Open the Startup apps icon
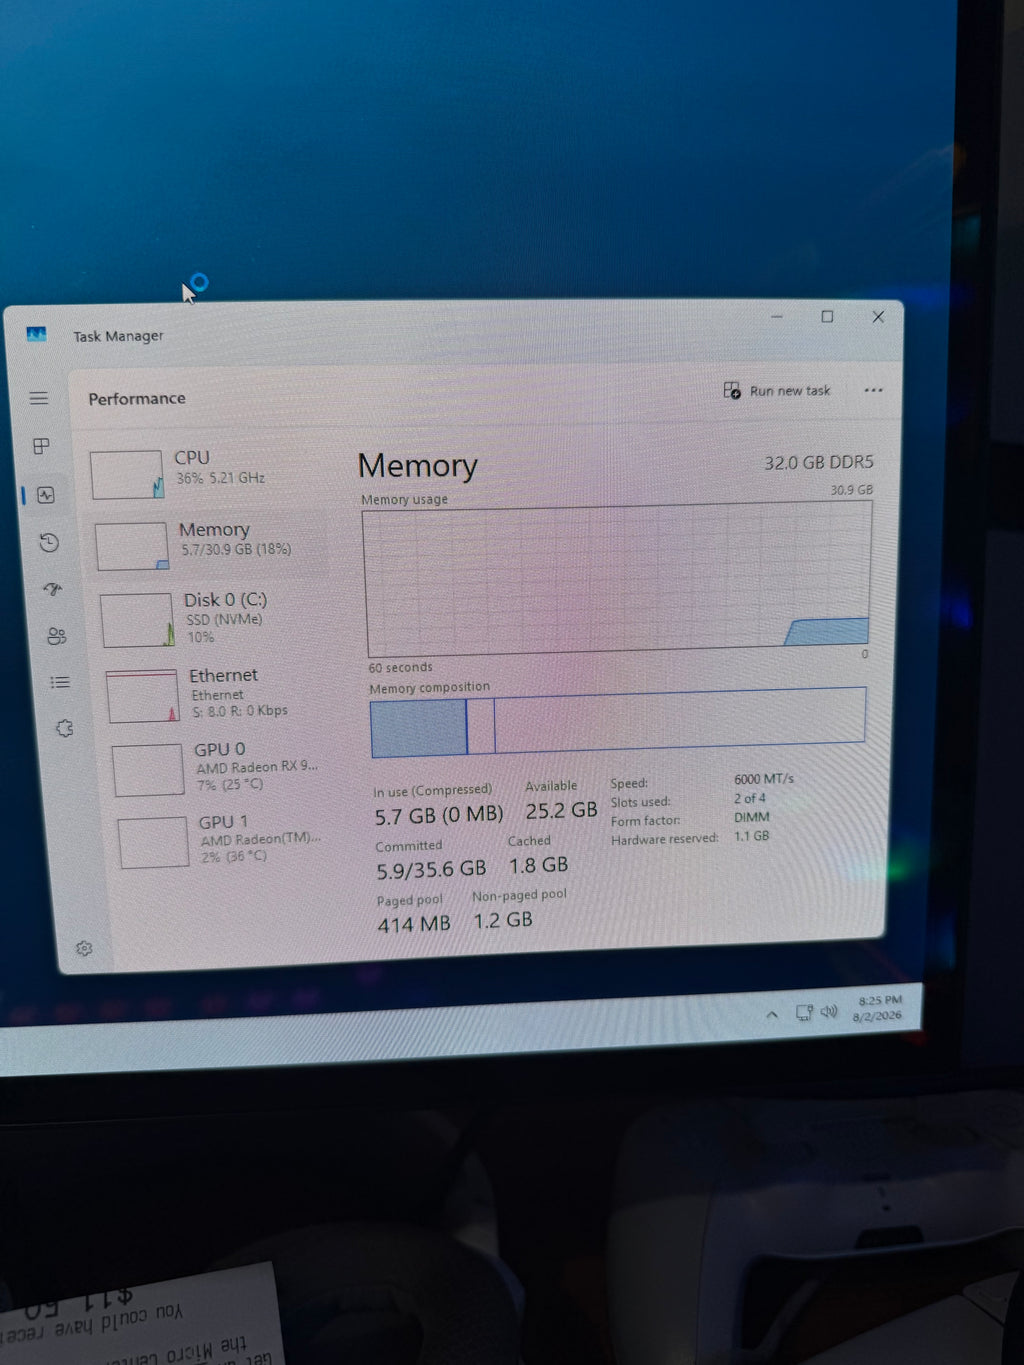The image size is (1024, 1365). pos(53,589)
